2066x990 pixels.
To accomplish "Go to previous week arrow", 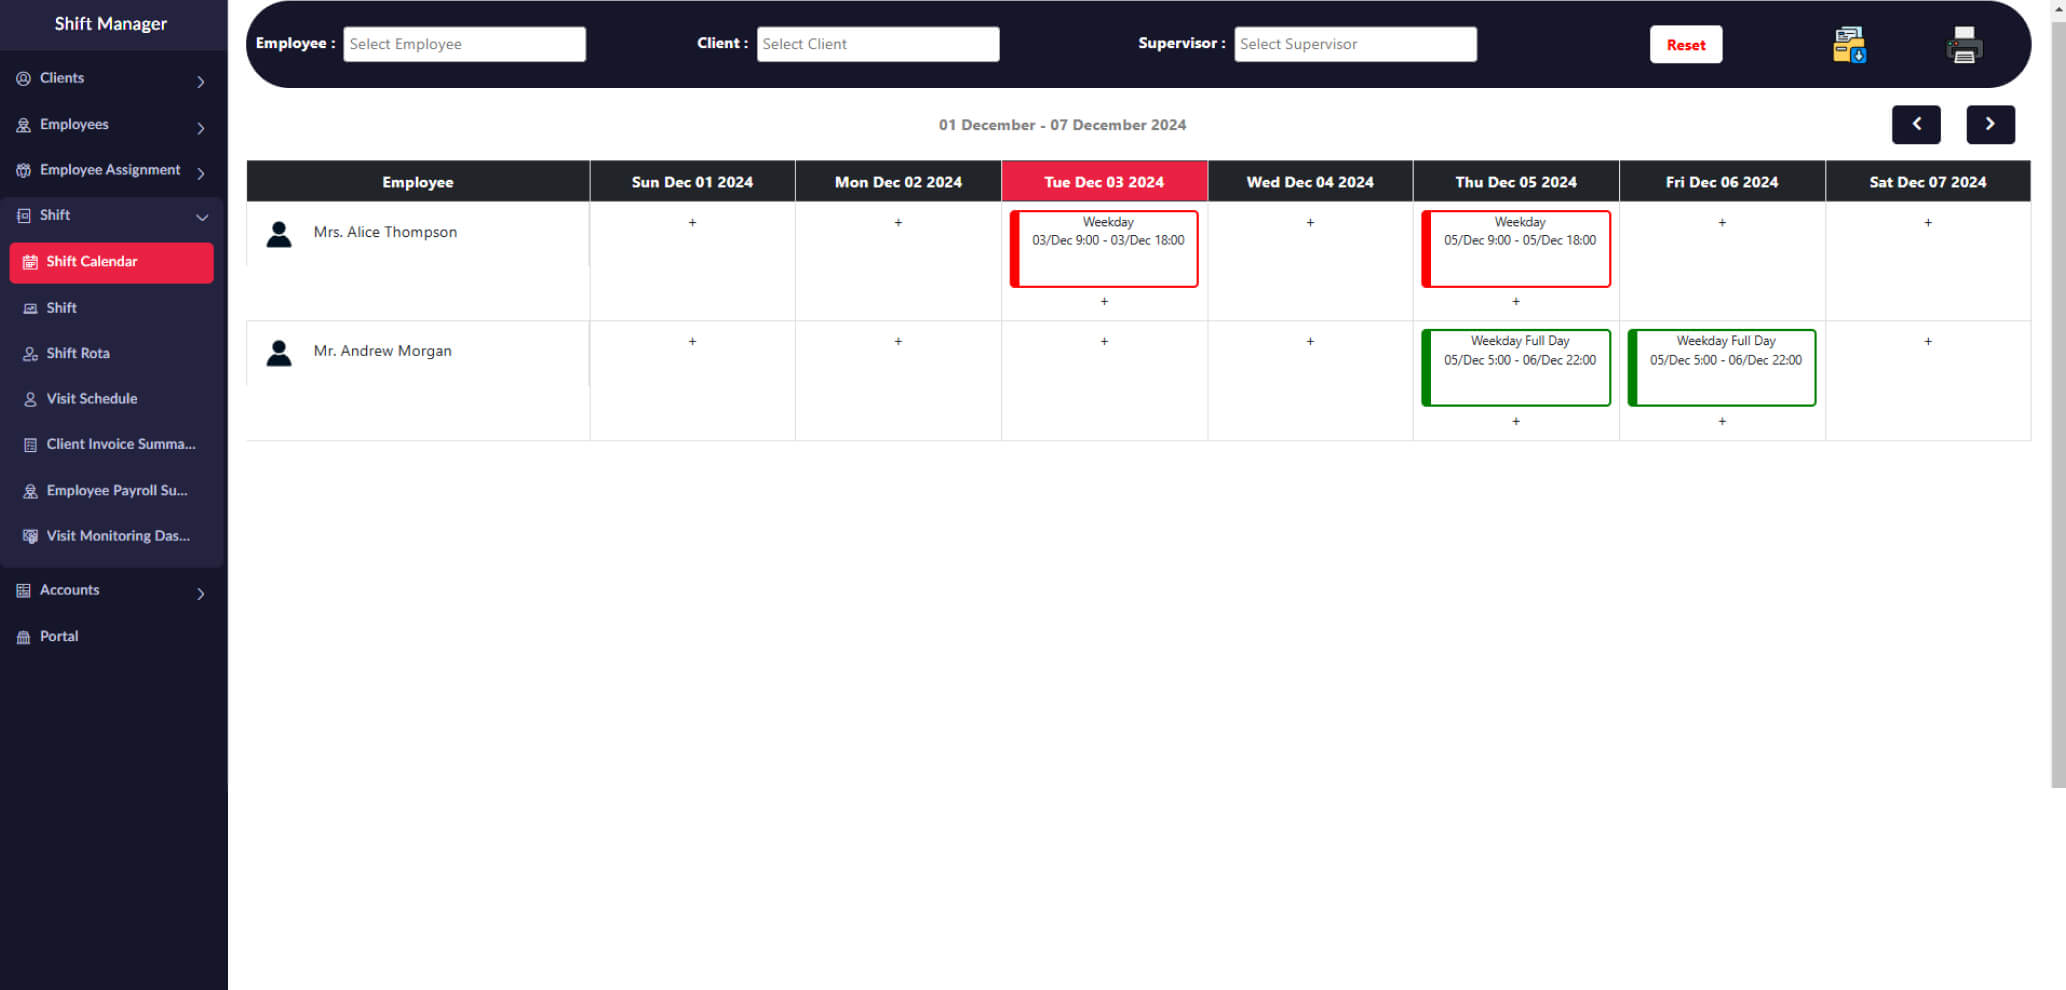I will 1916,124.
